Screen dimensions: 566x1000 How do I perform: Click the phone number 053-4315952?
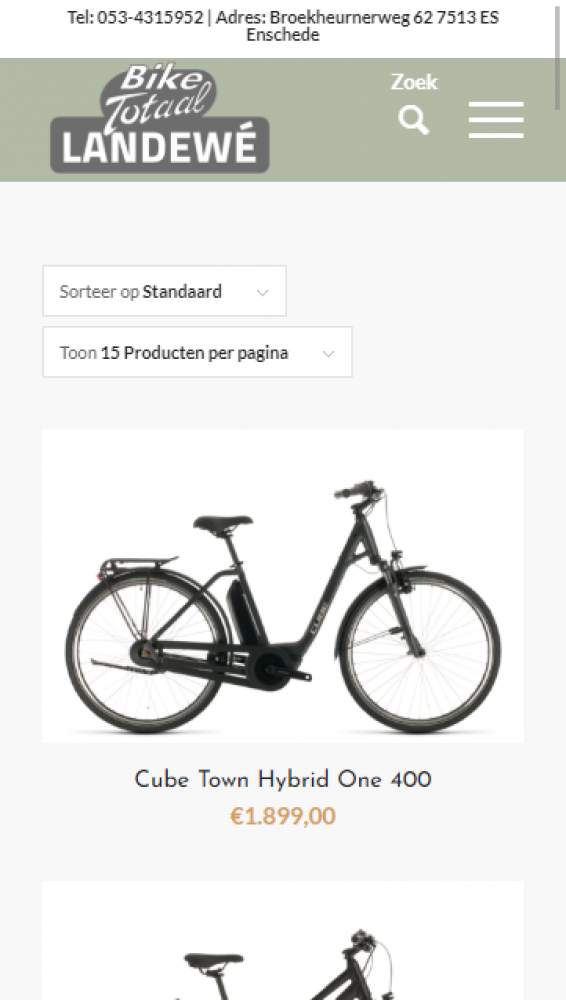tap(150, 17)
